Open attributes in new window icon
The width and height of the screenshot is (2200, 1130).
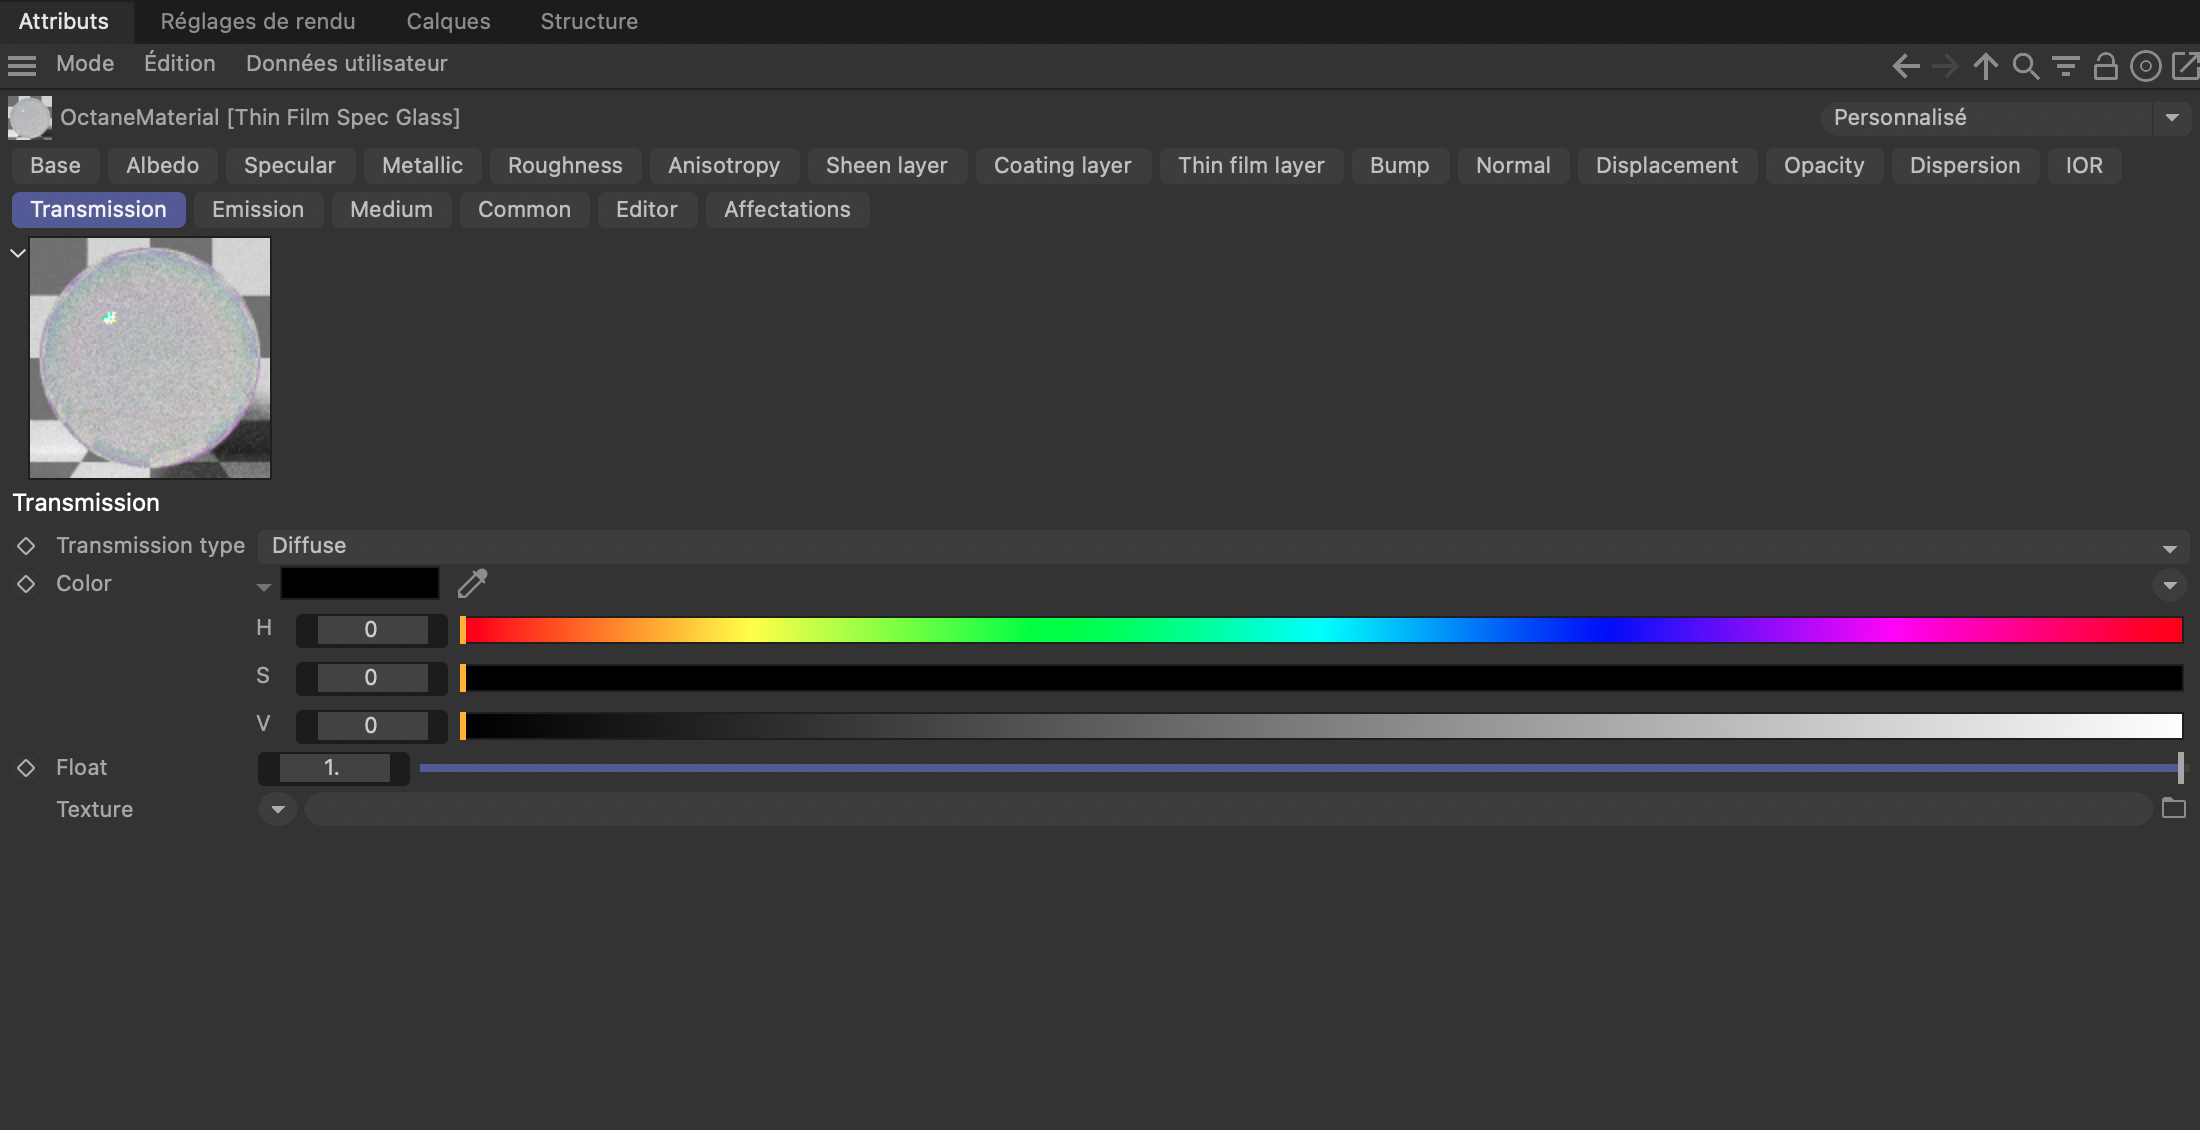point(2185,66)
